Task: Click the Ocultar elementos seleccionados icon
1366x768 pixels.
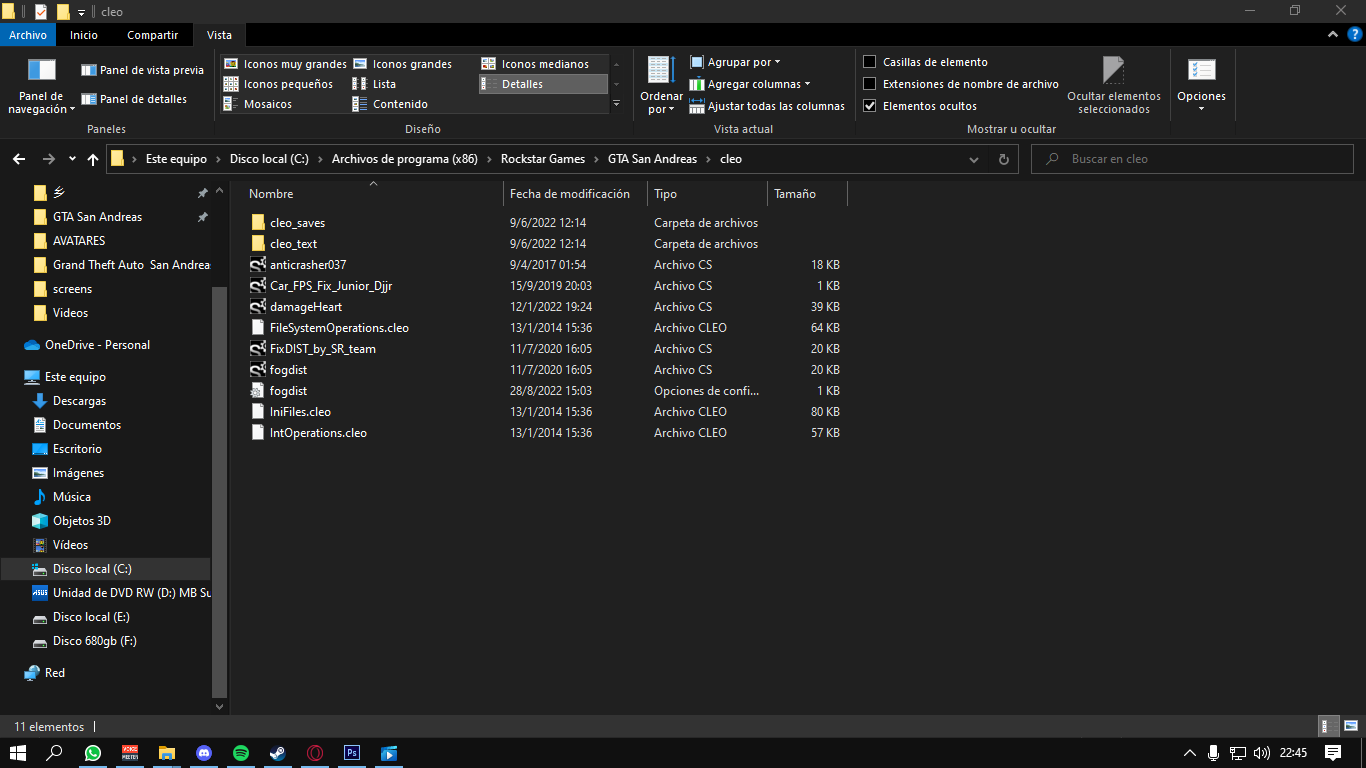Action: coord(1113,70)
